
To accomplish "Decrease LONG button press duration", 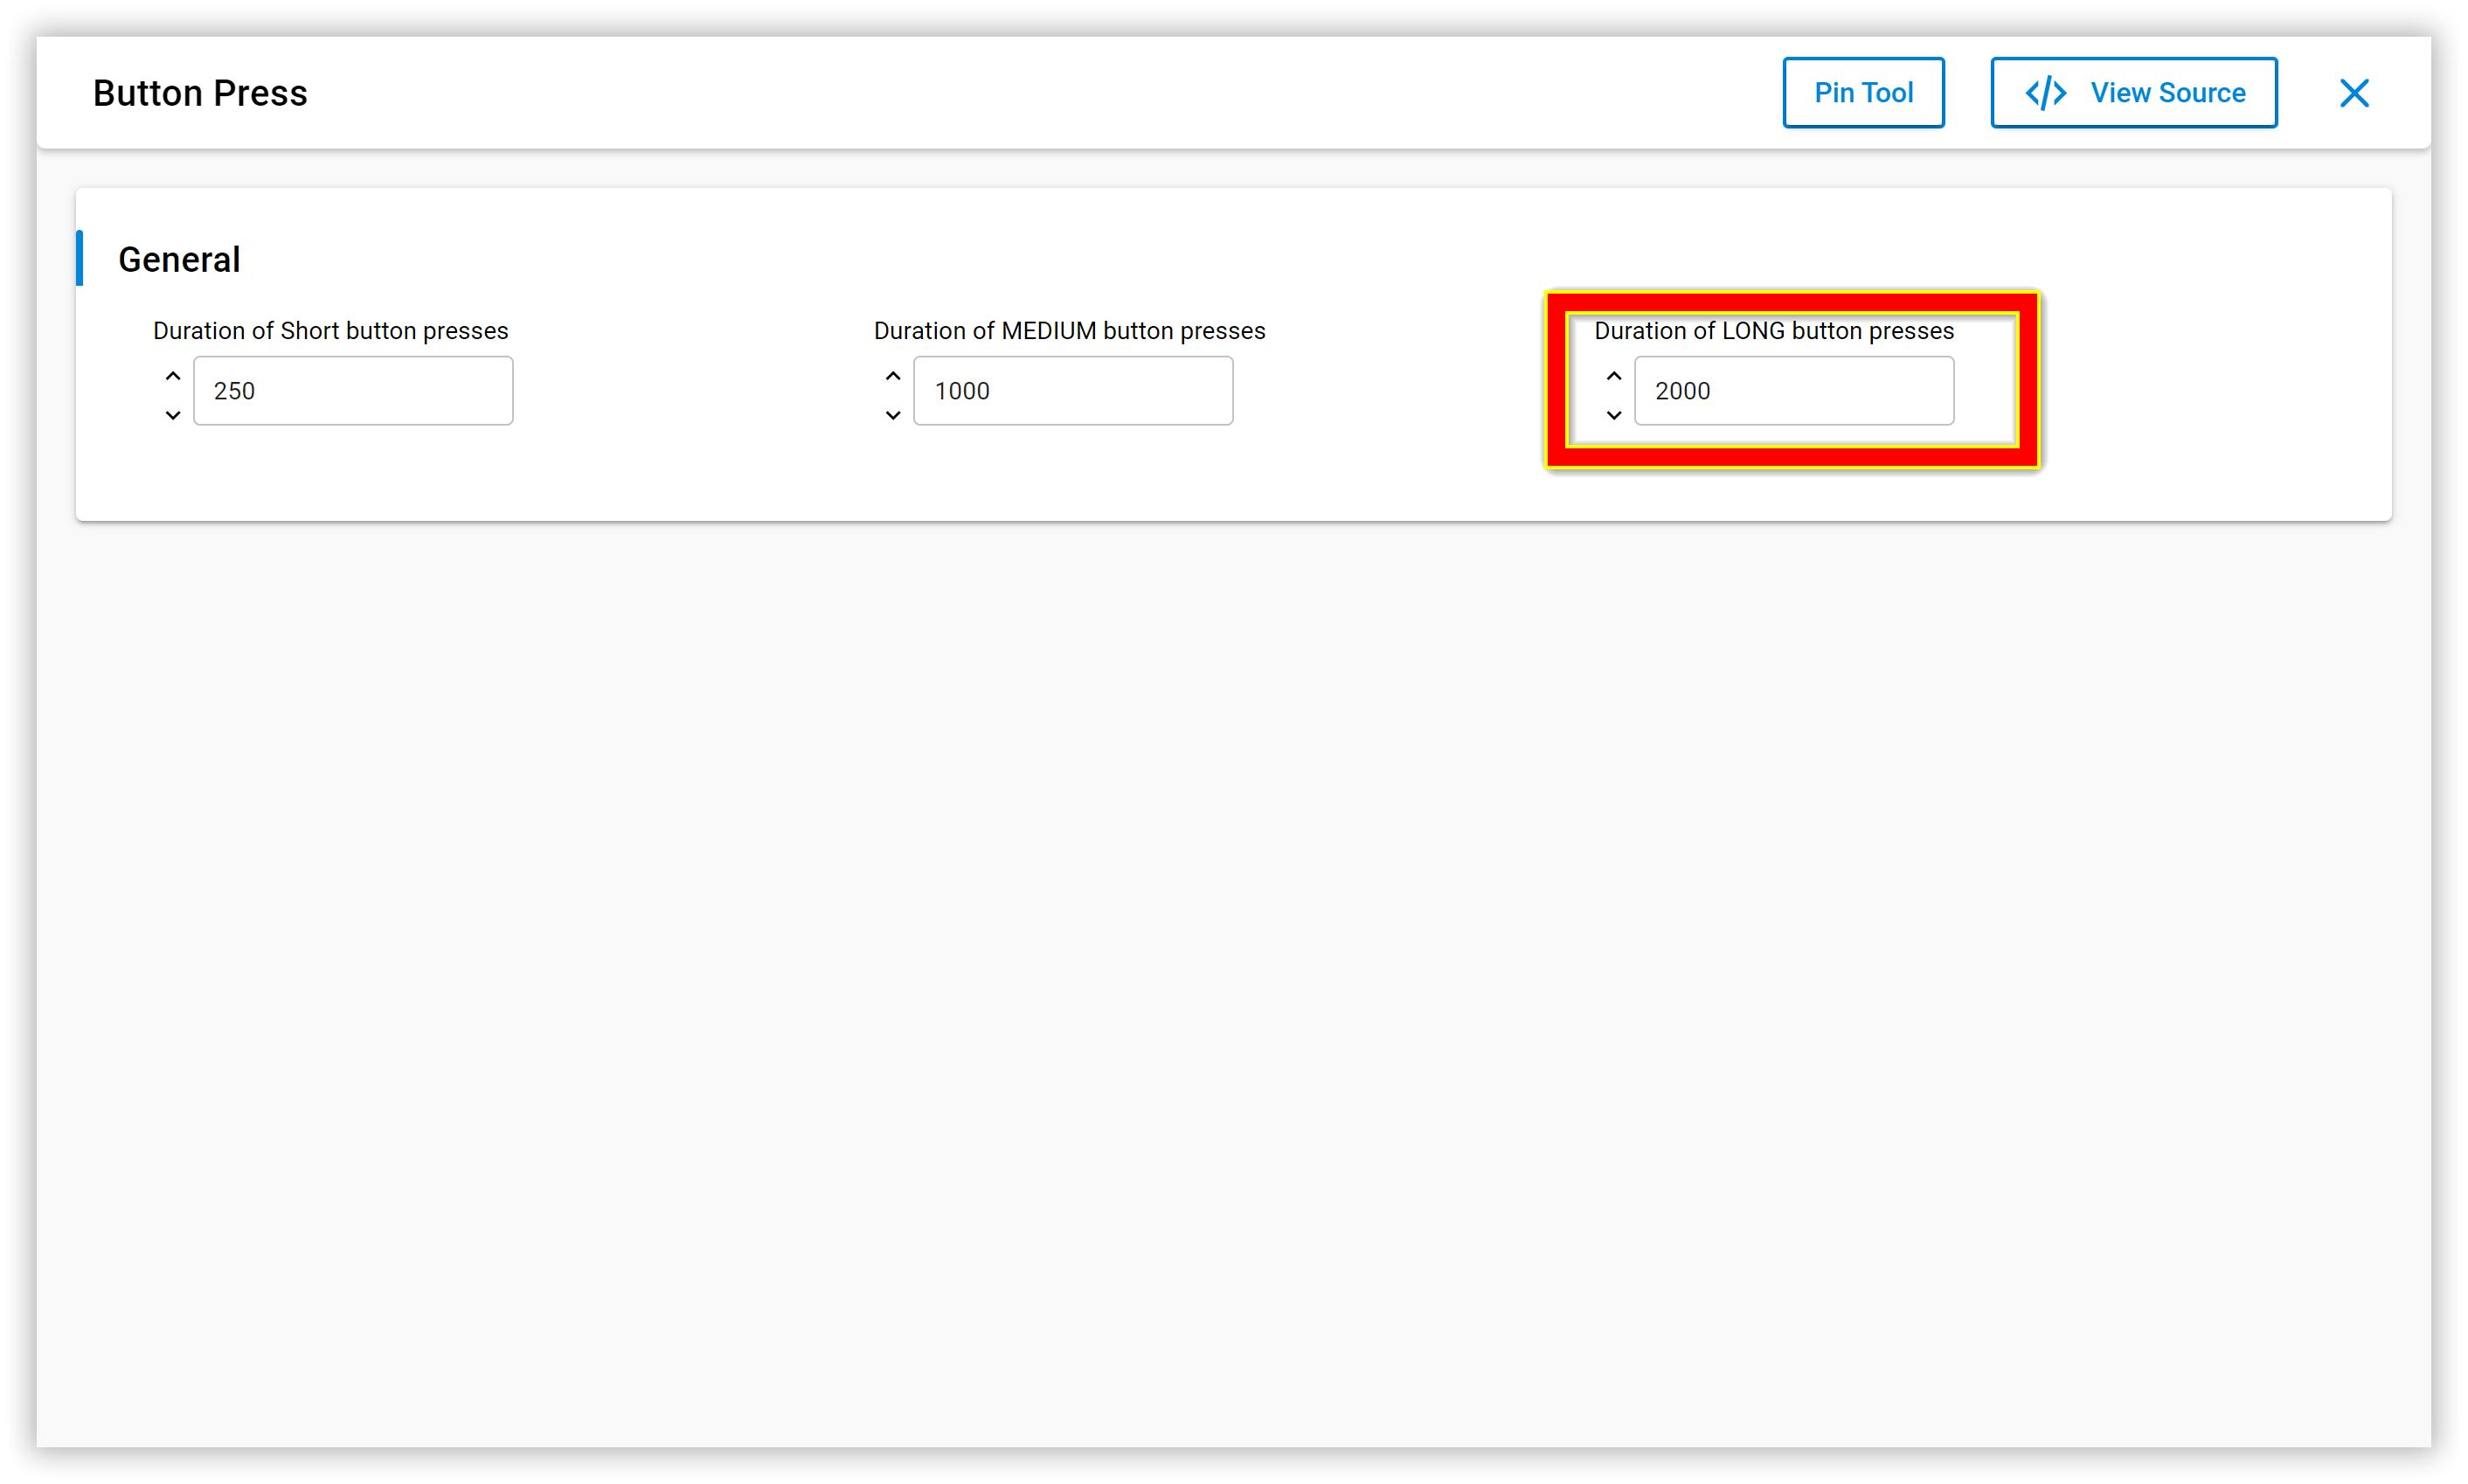I will click(1614, 415).
